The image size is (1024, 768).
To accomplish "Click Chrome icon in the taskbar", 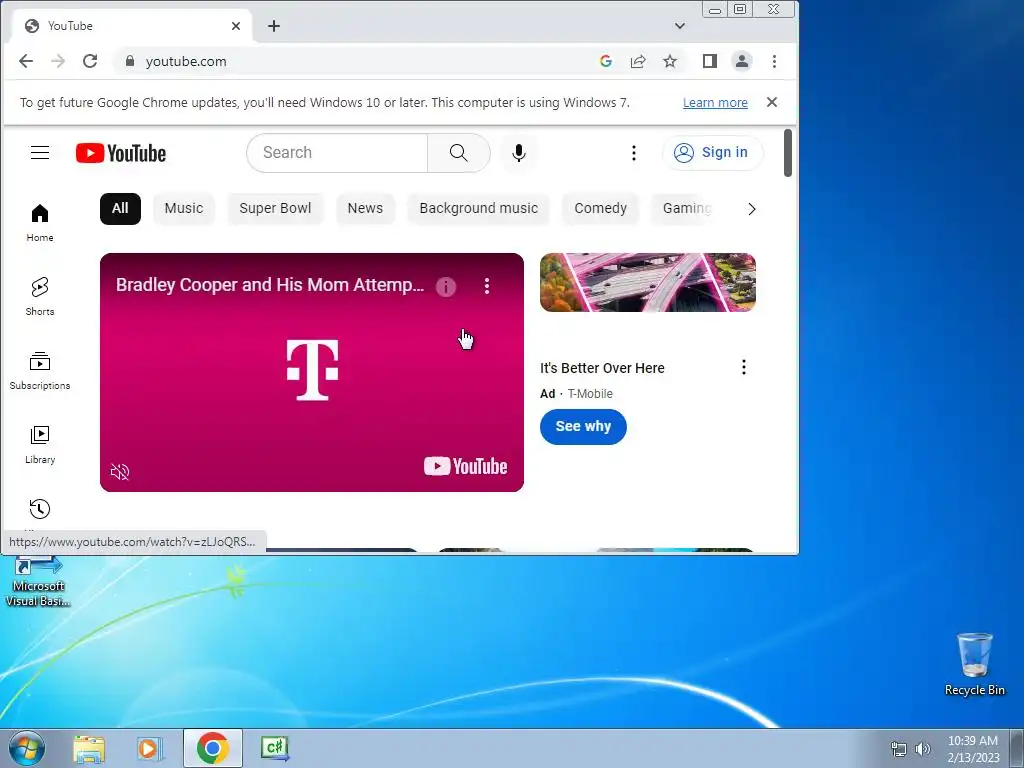I will tap(213, 748).
